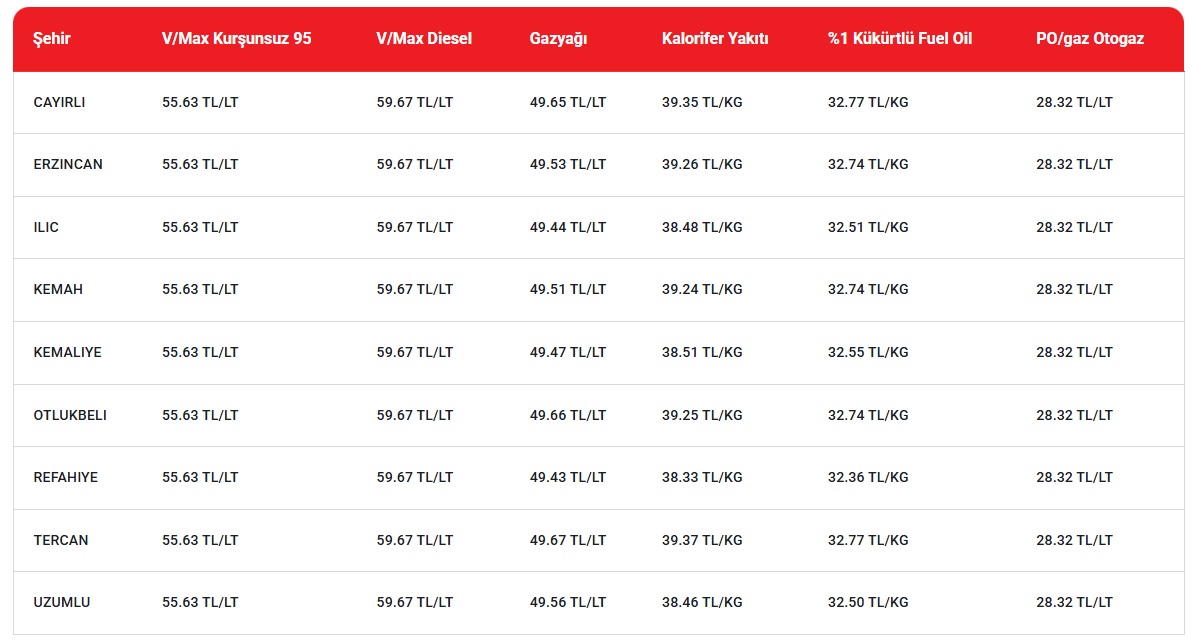1199x642 pixels.
Task: Select the V/Max Diesel column header
Action: (424, 39)
